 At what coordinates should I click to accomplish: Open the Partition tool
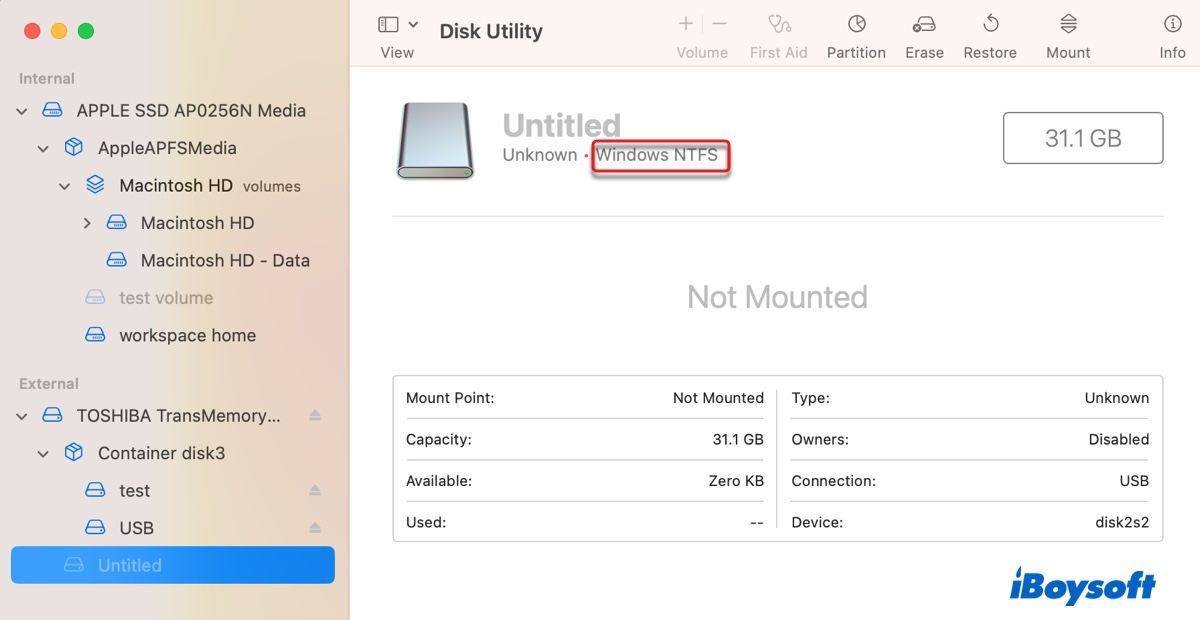[x=856, y=33]
